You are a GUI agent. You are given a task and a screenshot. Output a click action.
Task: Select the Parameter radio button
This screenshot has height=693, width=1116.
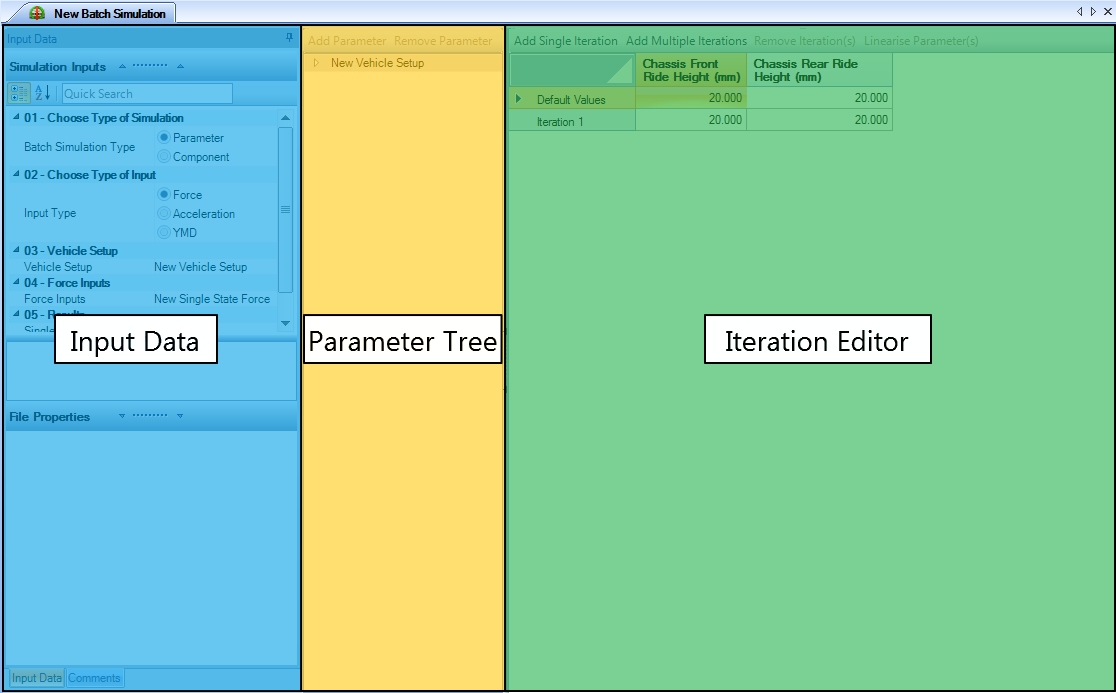point(164,137)
